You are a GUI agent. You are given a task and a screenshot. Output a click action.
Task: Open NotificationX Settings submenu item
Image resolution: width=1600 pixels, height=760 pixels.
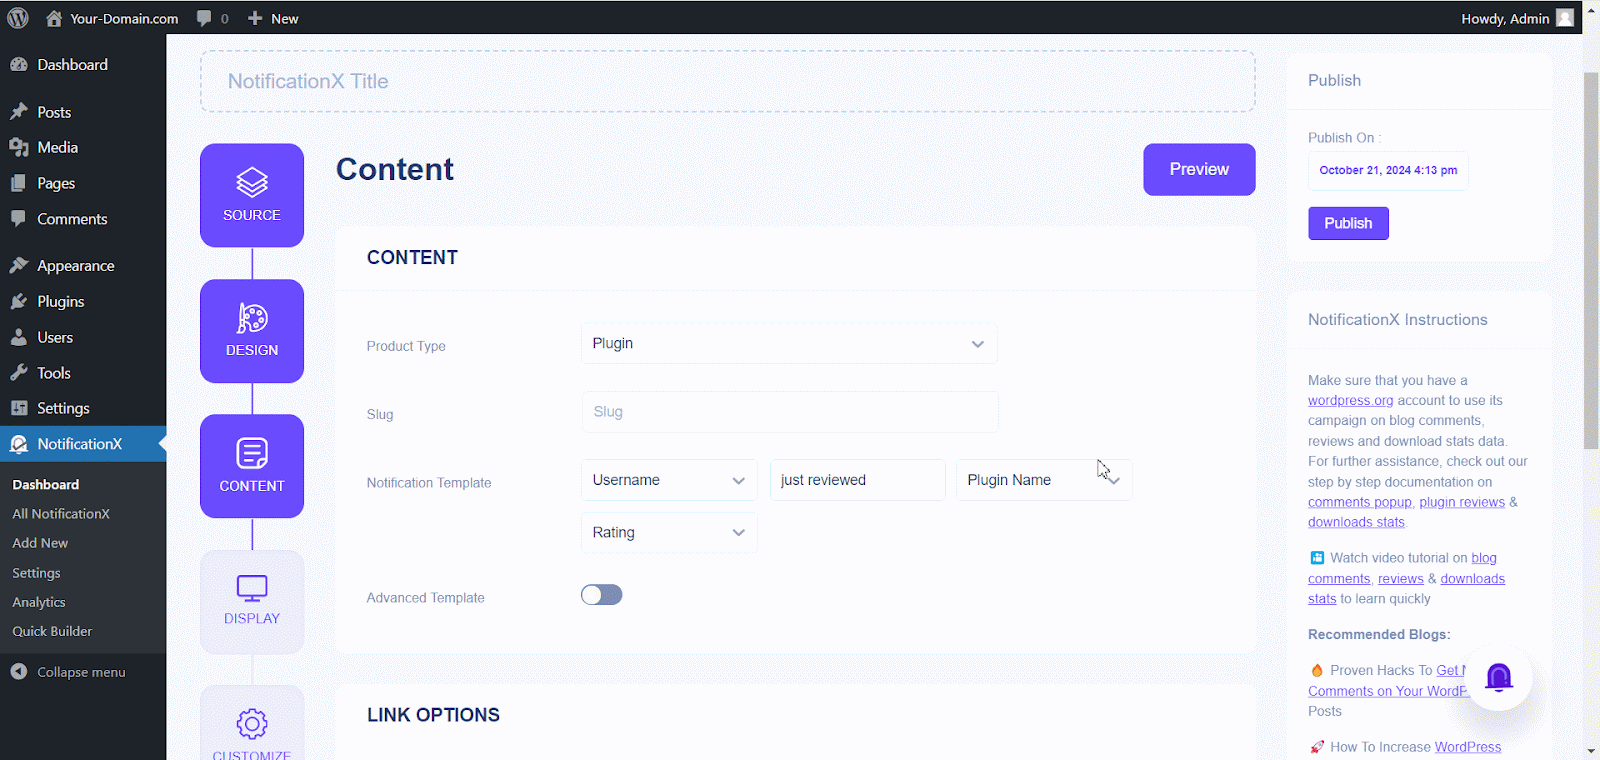pos(36,573)
